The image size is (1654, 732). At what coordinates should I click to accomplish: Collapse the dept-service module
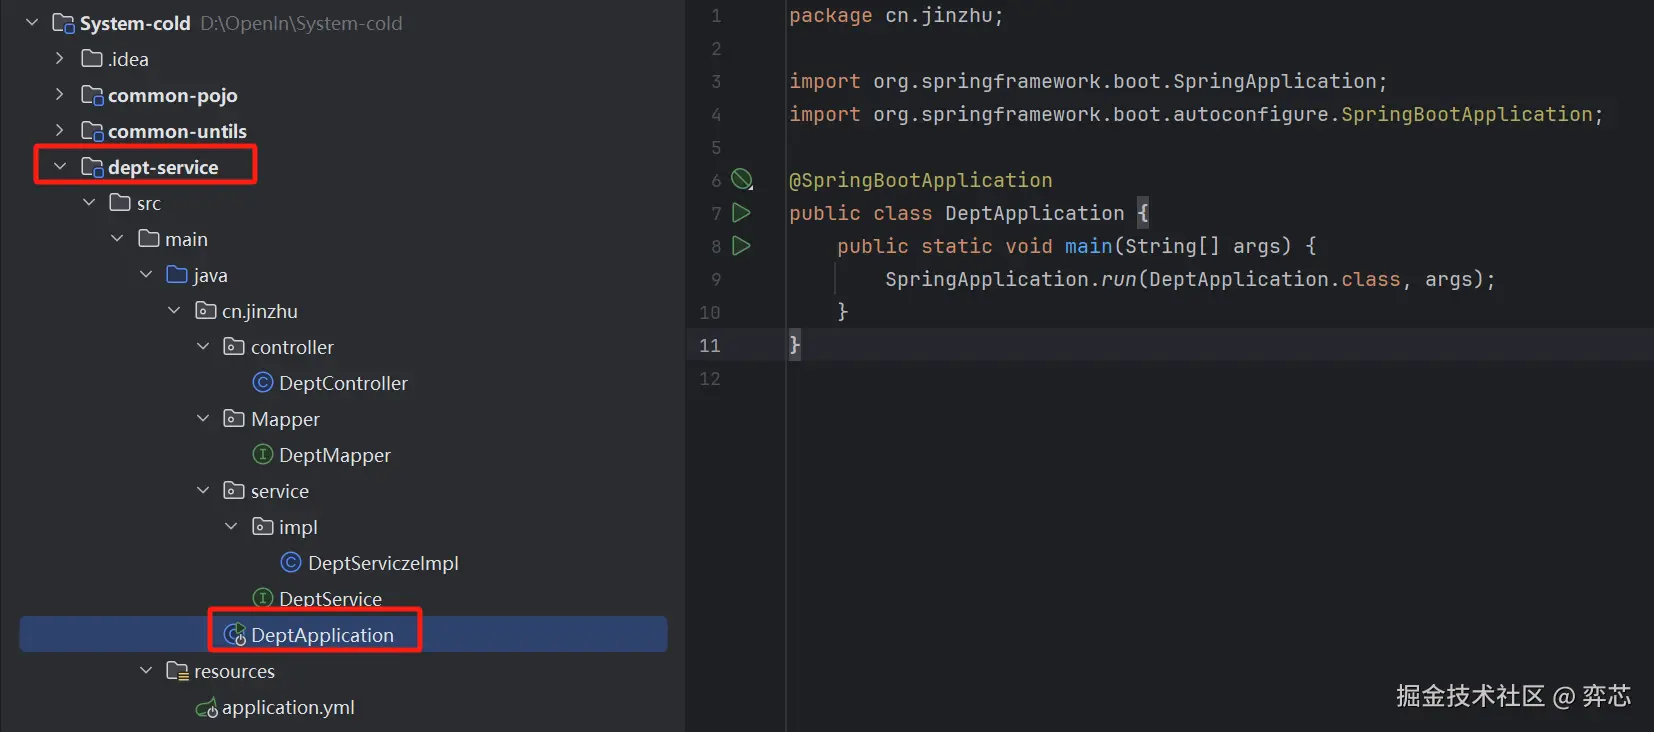(x=60, y=166)
